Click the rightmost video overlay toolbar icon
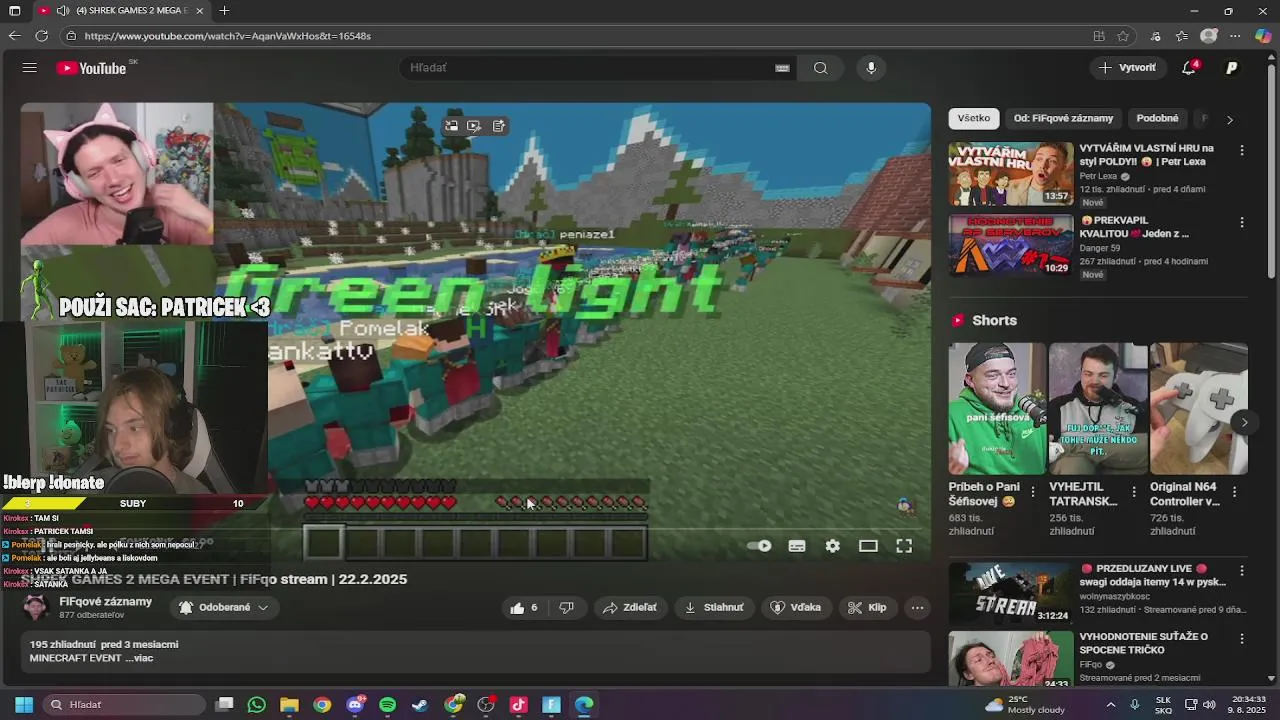 point(498,126)
